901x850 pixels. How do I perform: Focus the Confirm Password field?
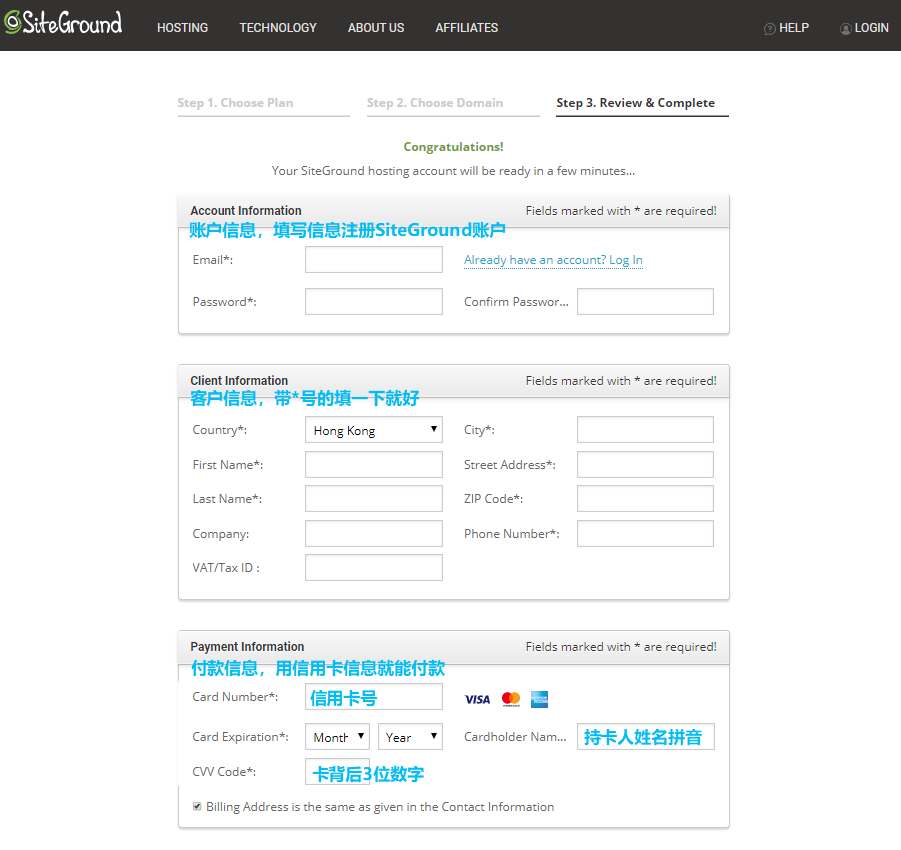(x=645, y=302)
